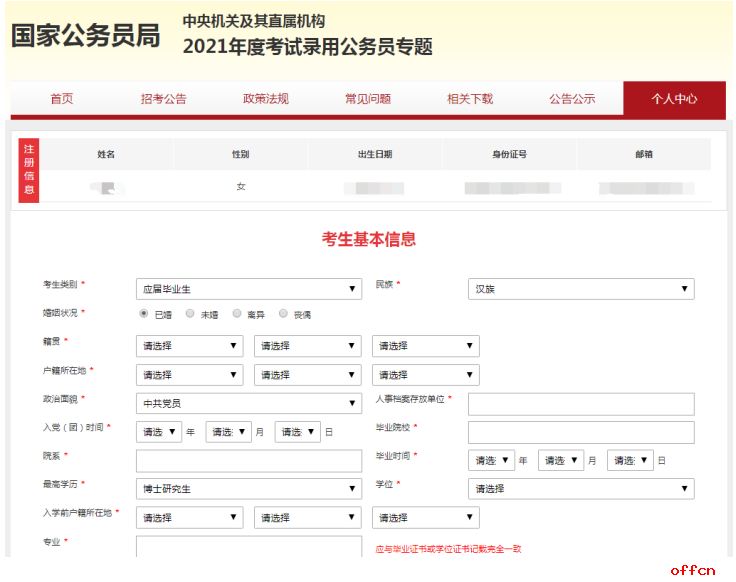The width and height of the screenshot is (736, 582).
Task: Select the 未婚 radio button
Action: (x=191, y=313)
